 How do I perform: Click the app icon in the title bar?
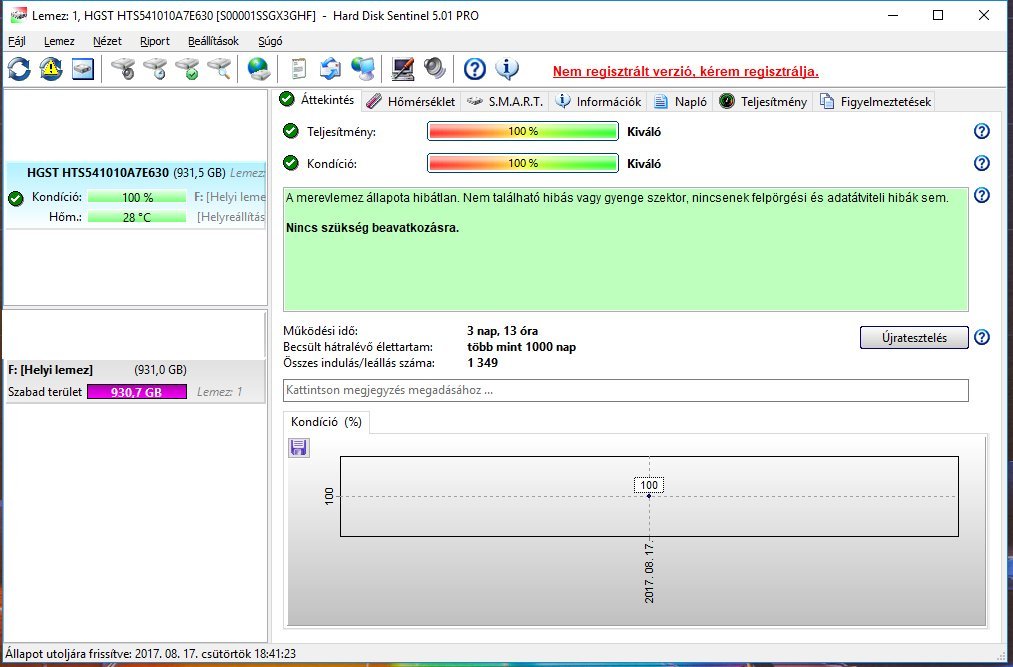pos(18,16)
